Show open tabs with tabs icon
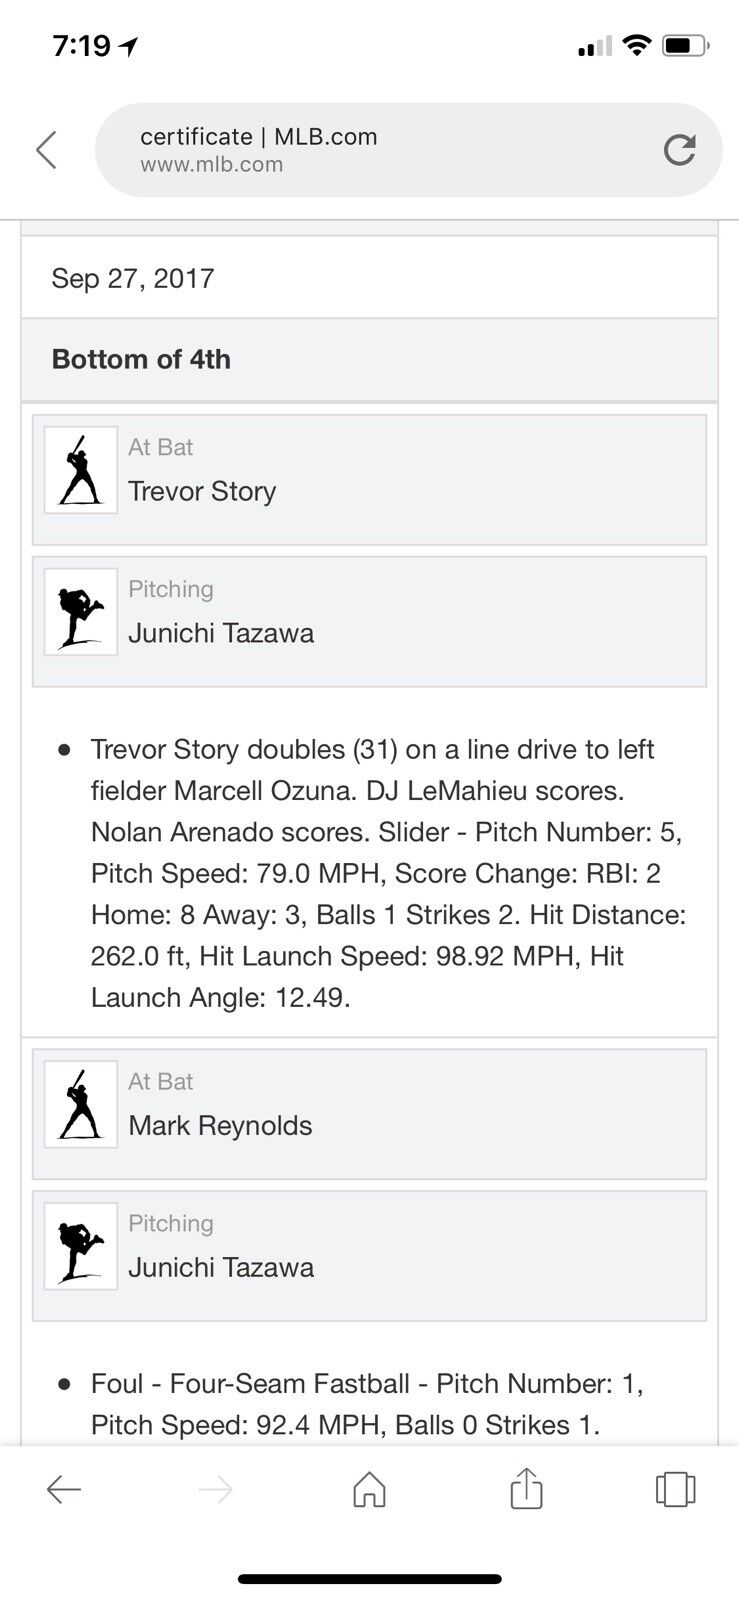This screenshot has width=739, height=1600. pos(675,1489)
